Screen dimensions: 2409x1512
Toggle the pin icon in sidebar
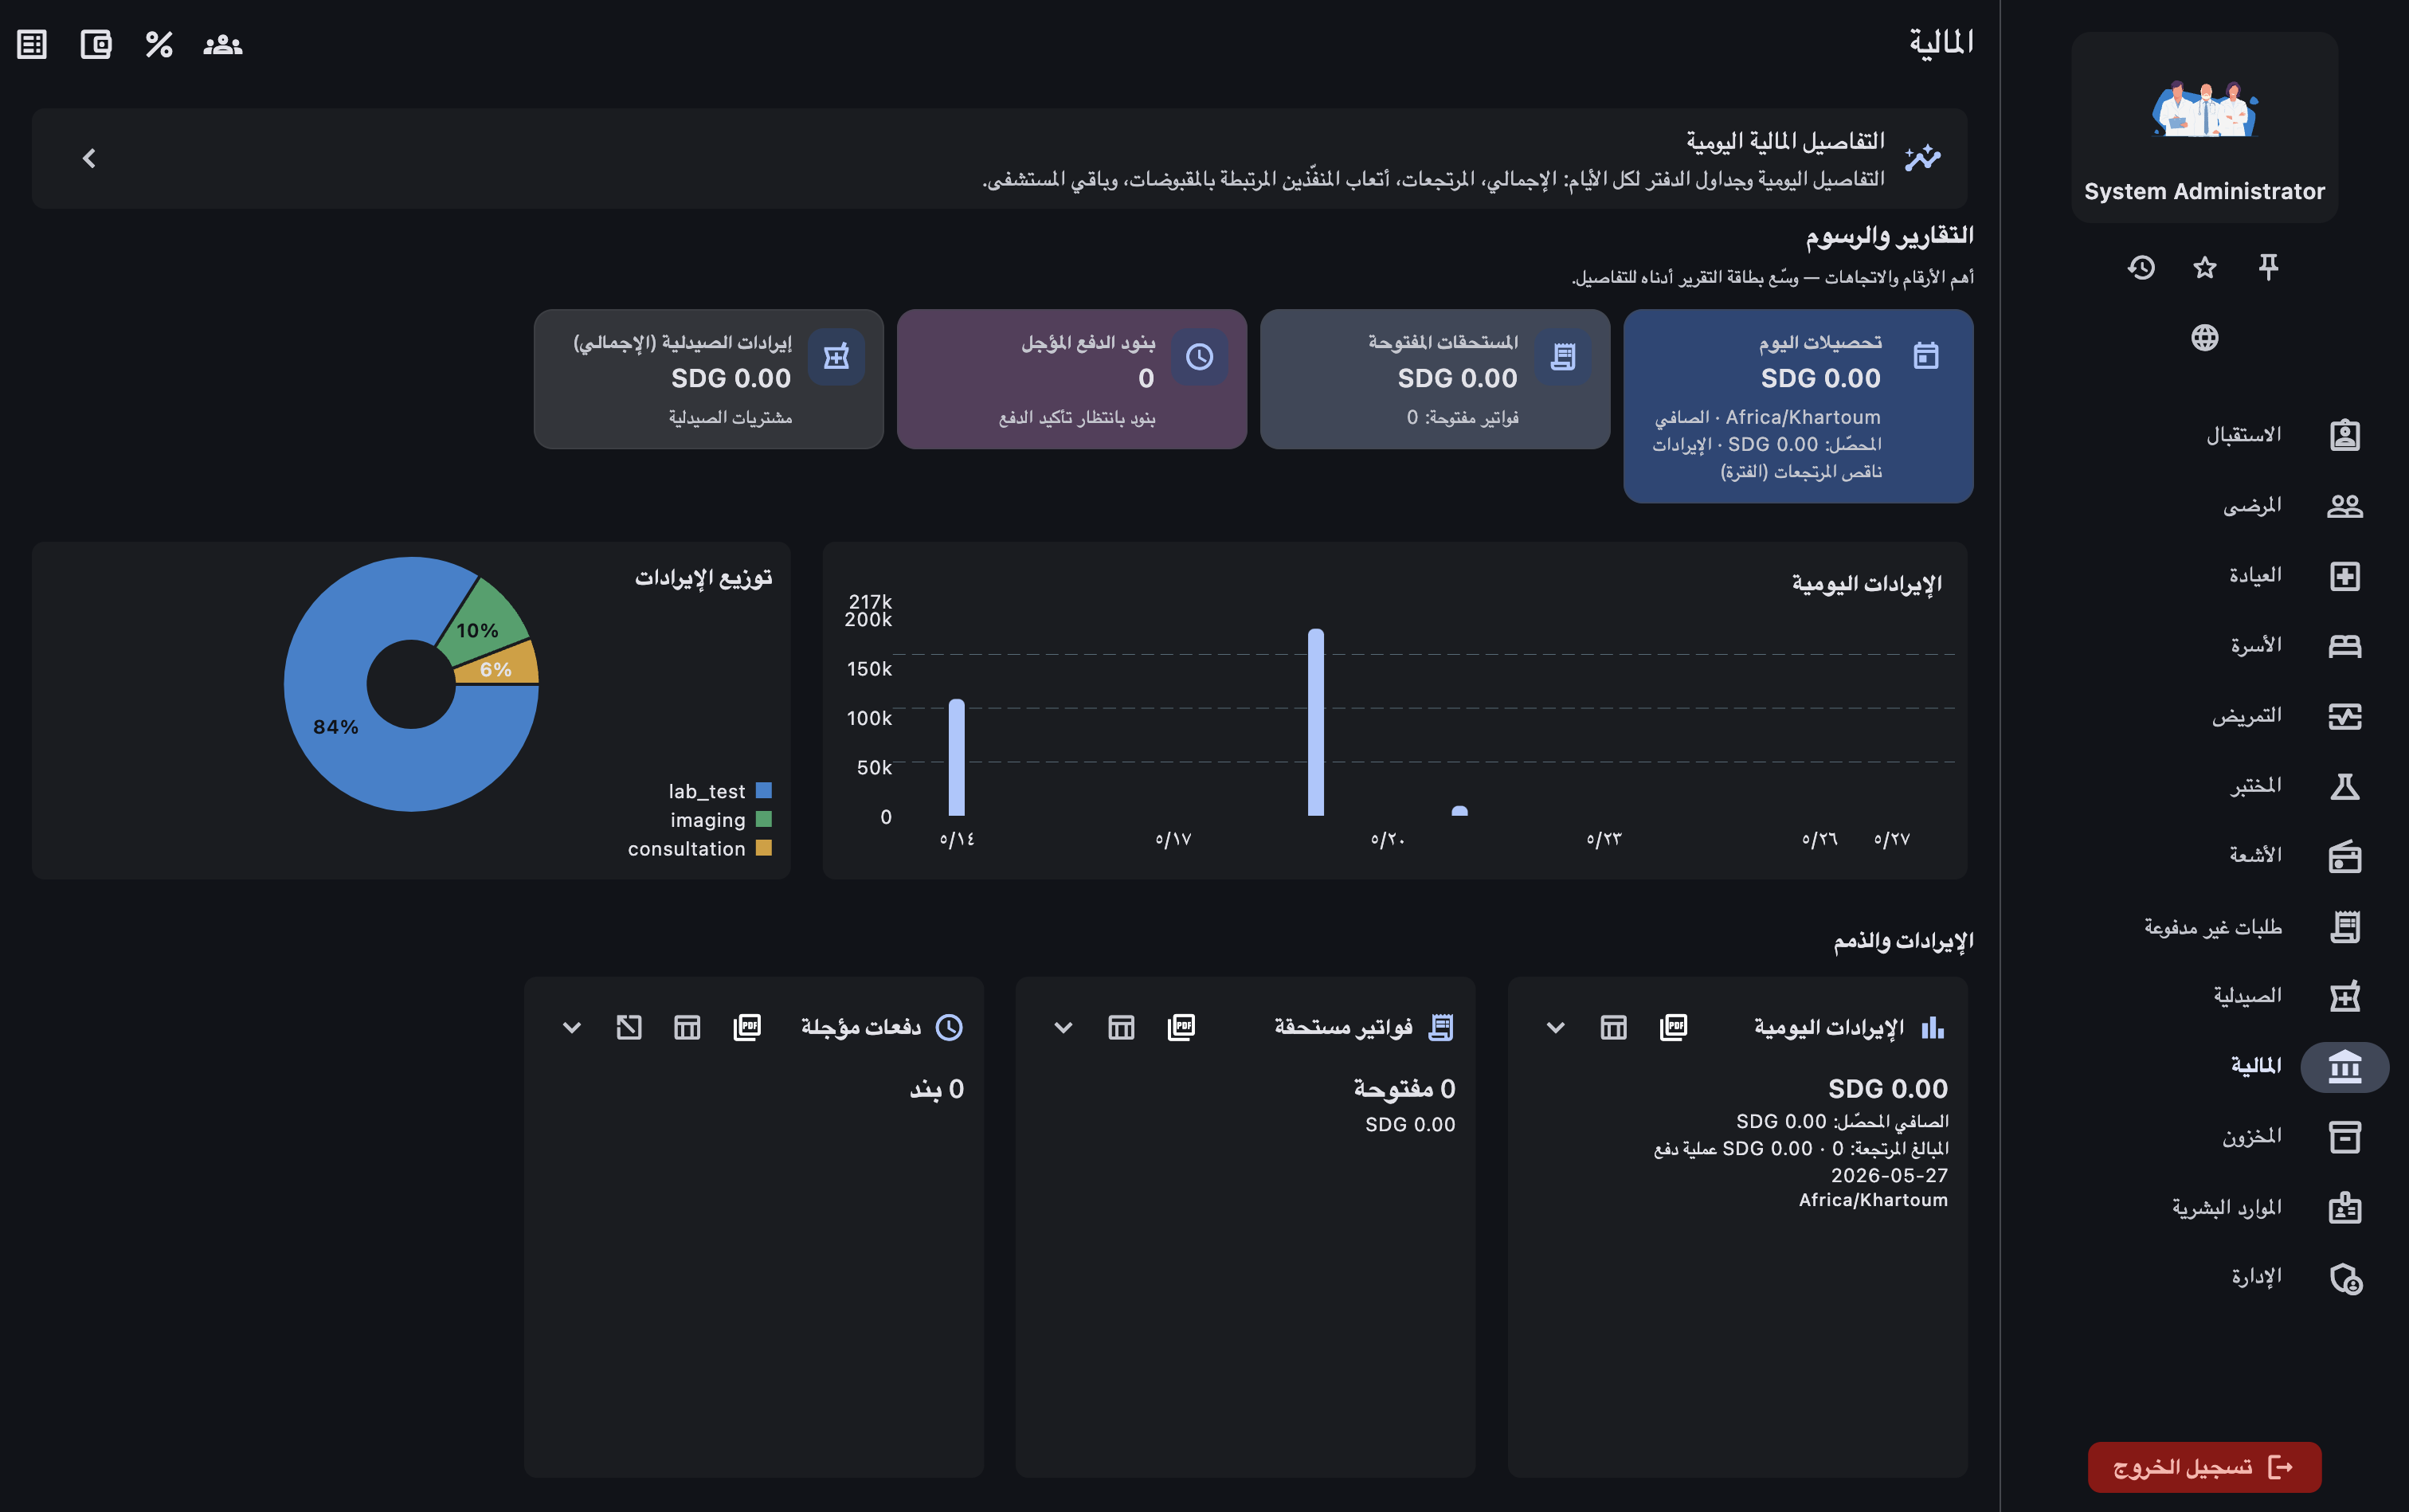click(x=2268, y=267)
